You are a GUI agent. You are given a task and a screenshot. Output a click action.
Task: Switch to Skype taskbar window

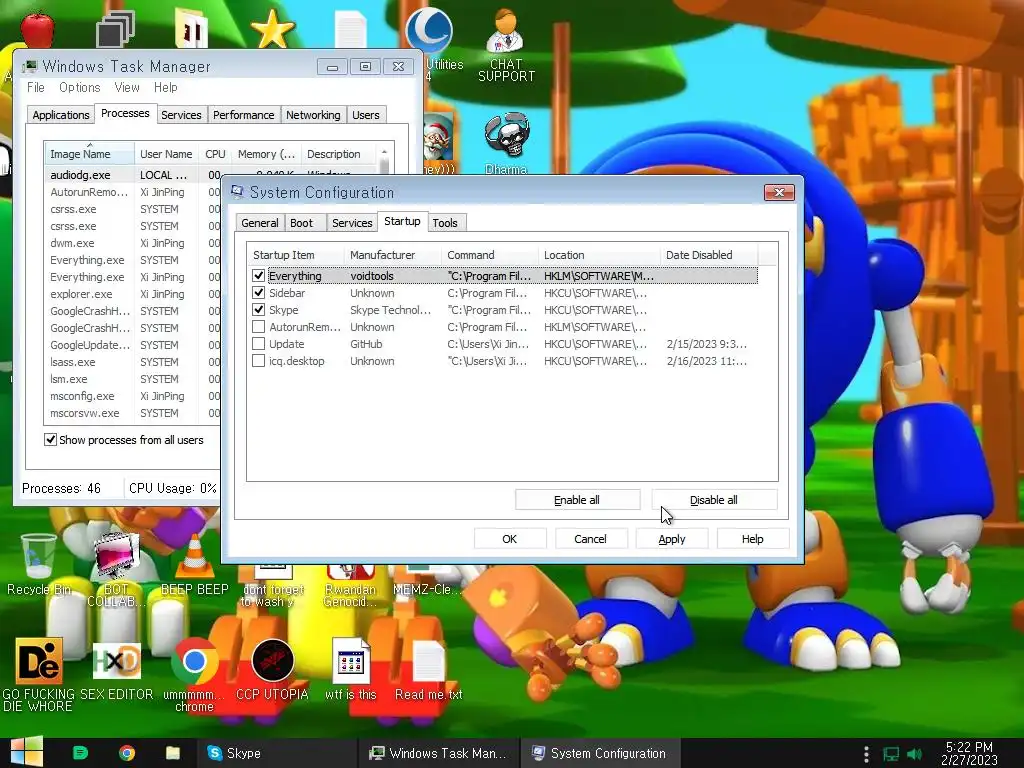point(278,753)
